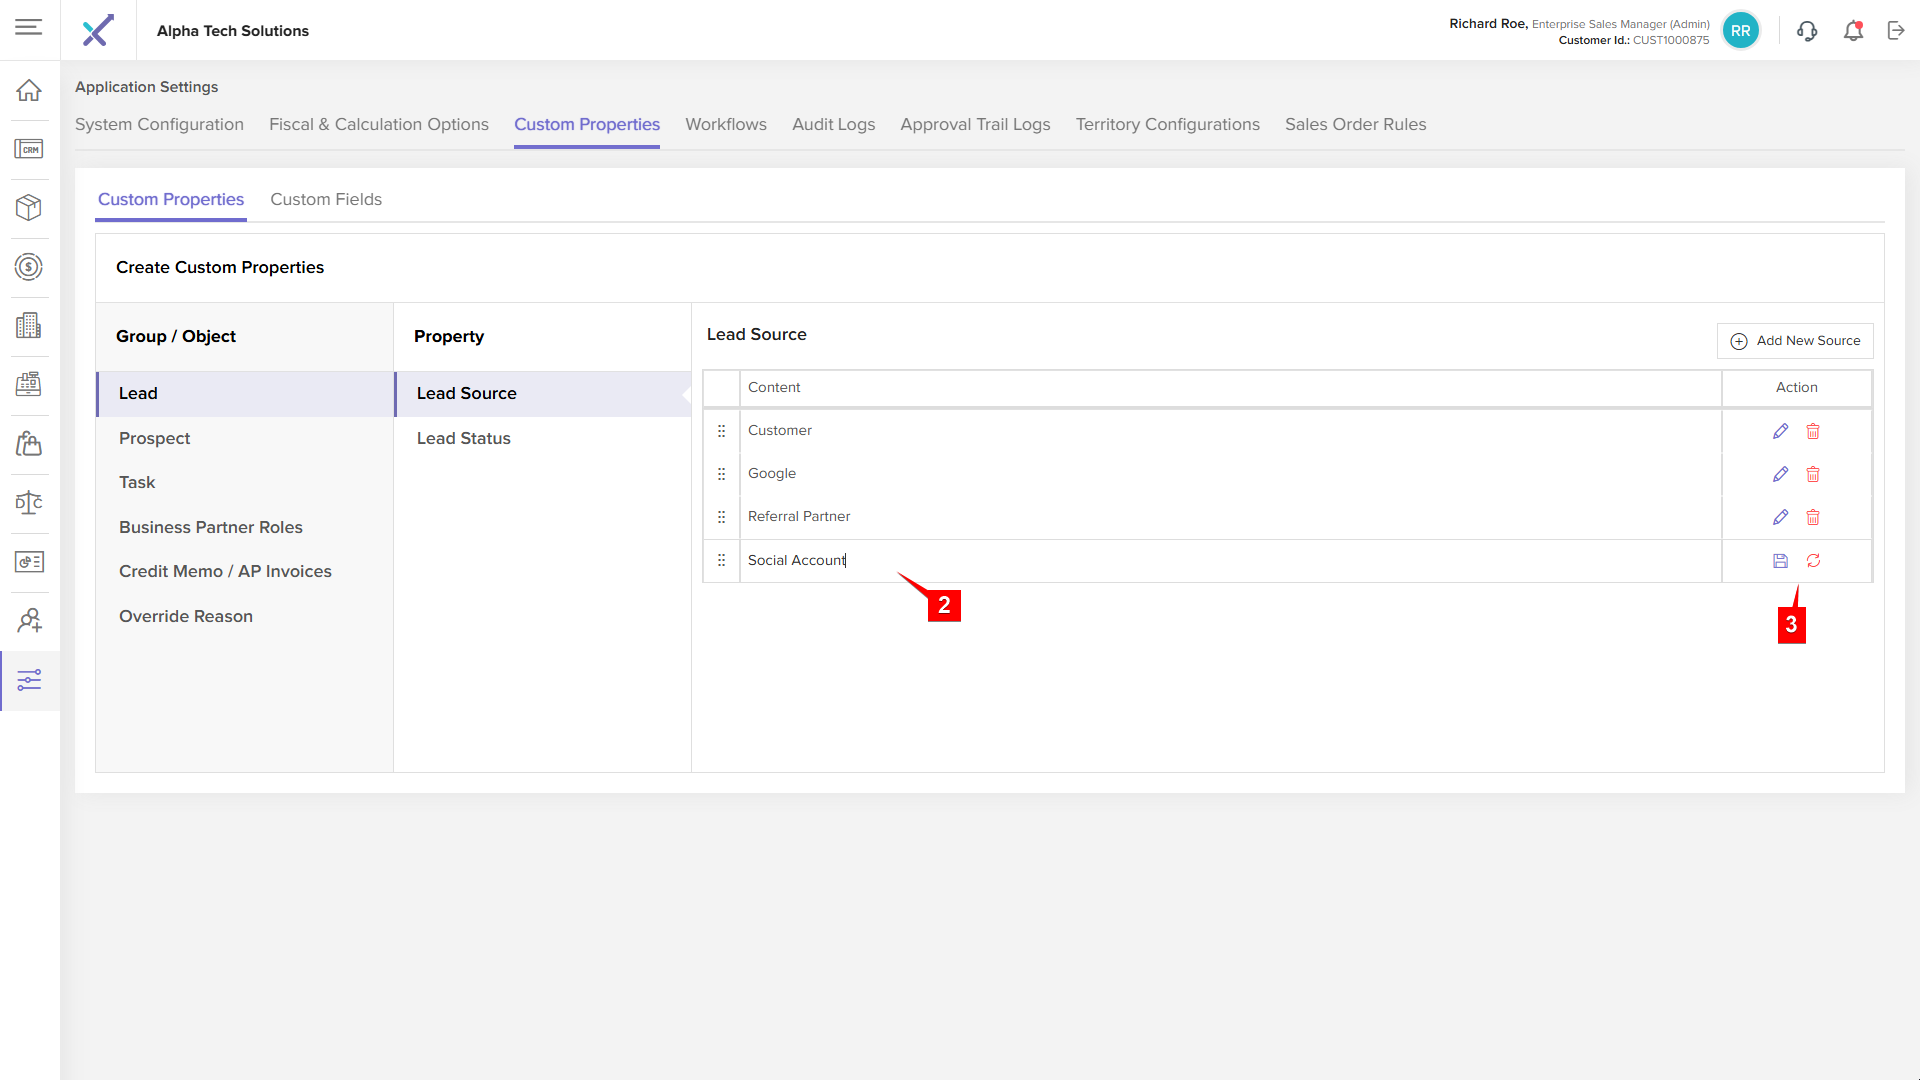Viewport: 1920px width, 1080px height.
Task: Open the Workflows tab
Action: pos(725,124)
